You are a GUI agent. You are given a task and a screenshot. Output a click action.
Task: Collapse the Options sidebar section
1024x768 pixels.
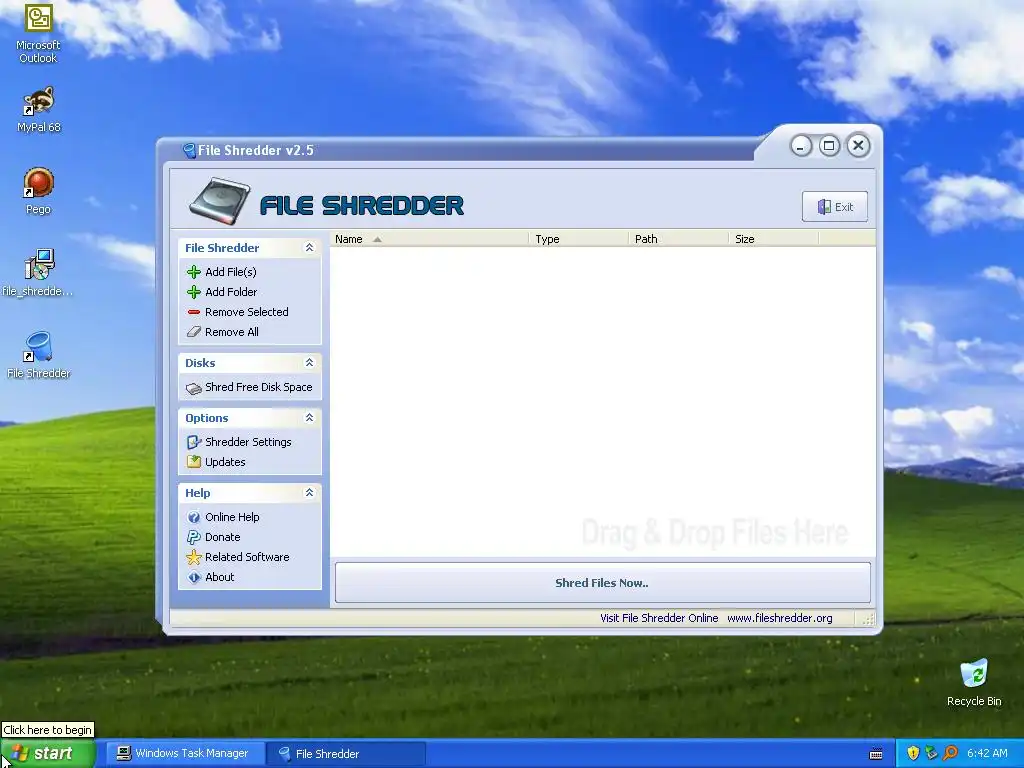[310, 417]
